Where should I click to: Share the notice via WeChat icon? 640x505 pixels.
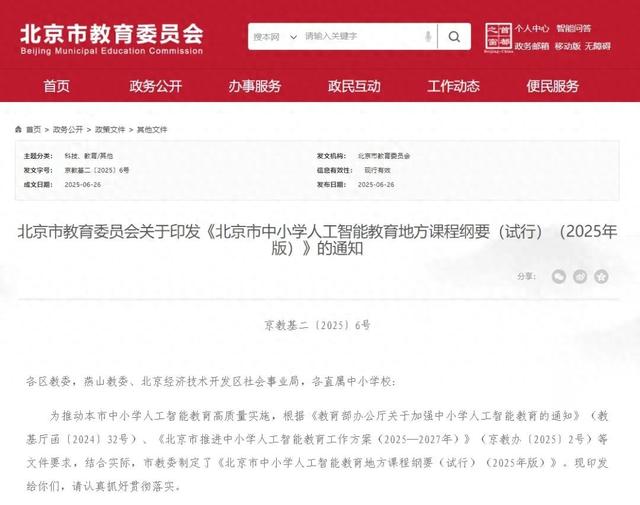[559, 276]
